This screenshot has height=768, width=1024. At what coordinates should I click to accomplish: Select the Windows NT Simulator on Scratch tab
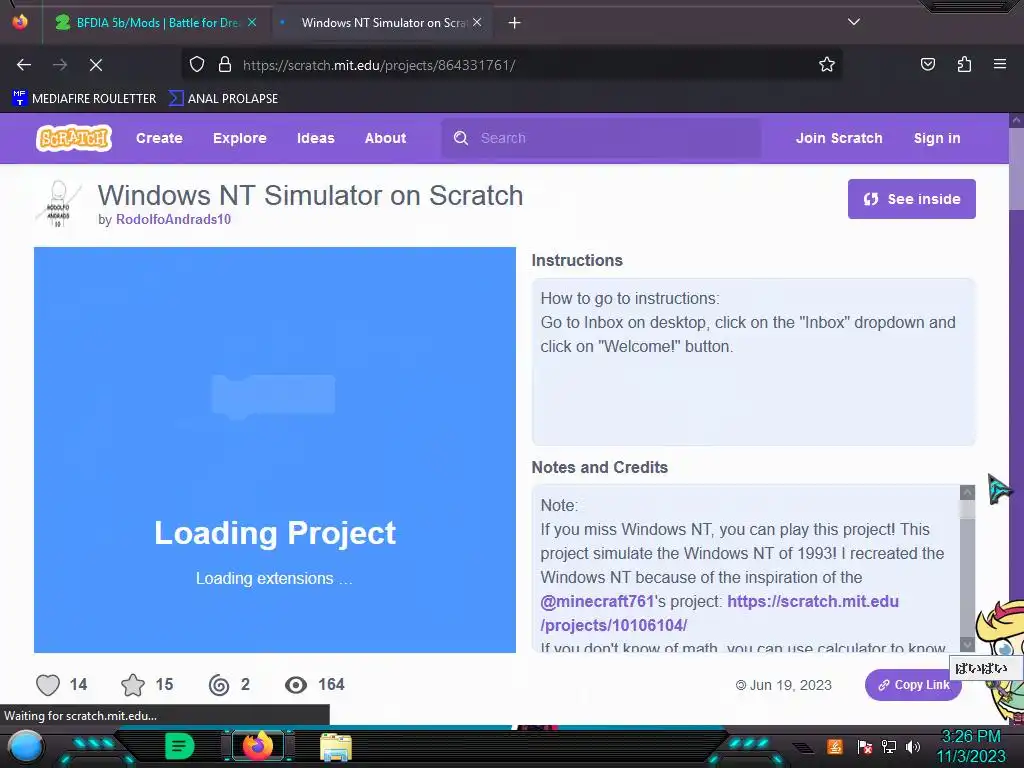tap(382, 23)
